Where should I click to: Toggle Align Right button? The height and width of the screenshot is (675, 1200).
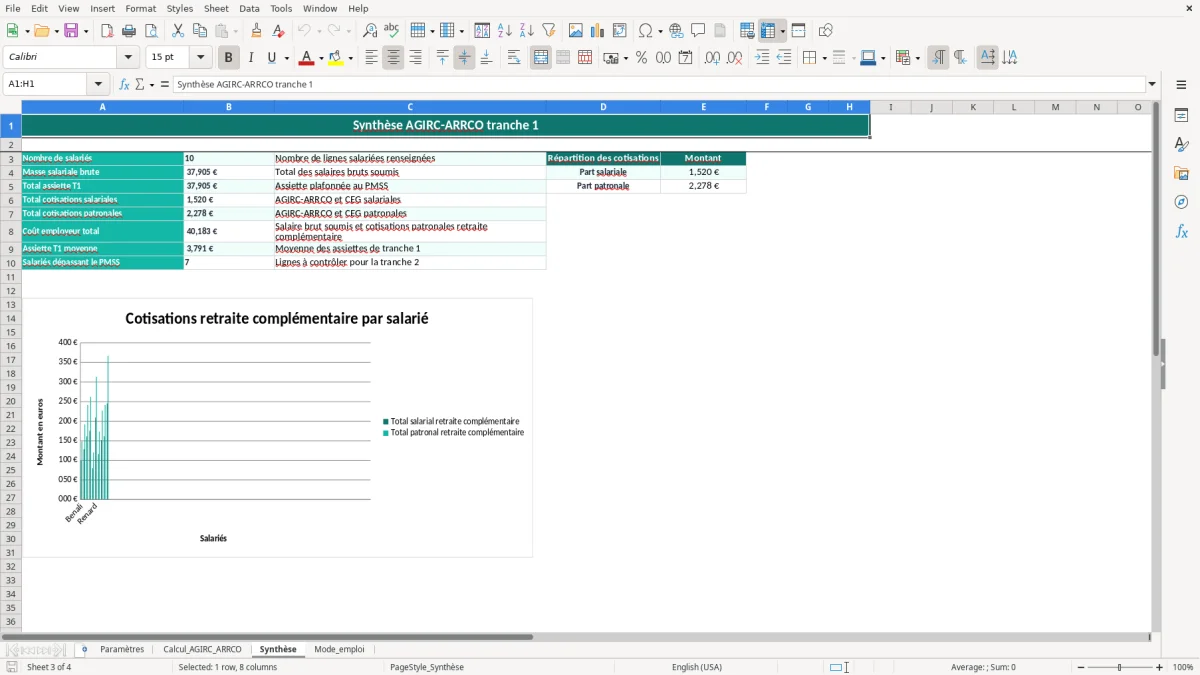coord(416,58)
